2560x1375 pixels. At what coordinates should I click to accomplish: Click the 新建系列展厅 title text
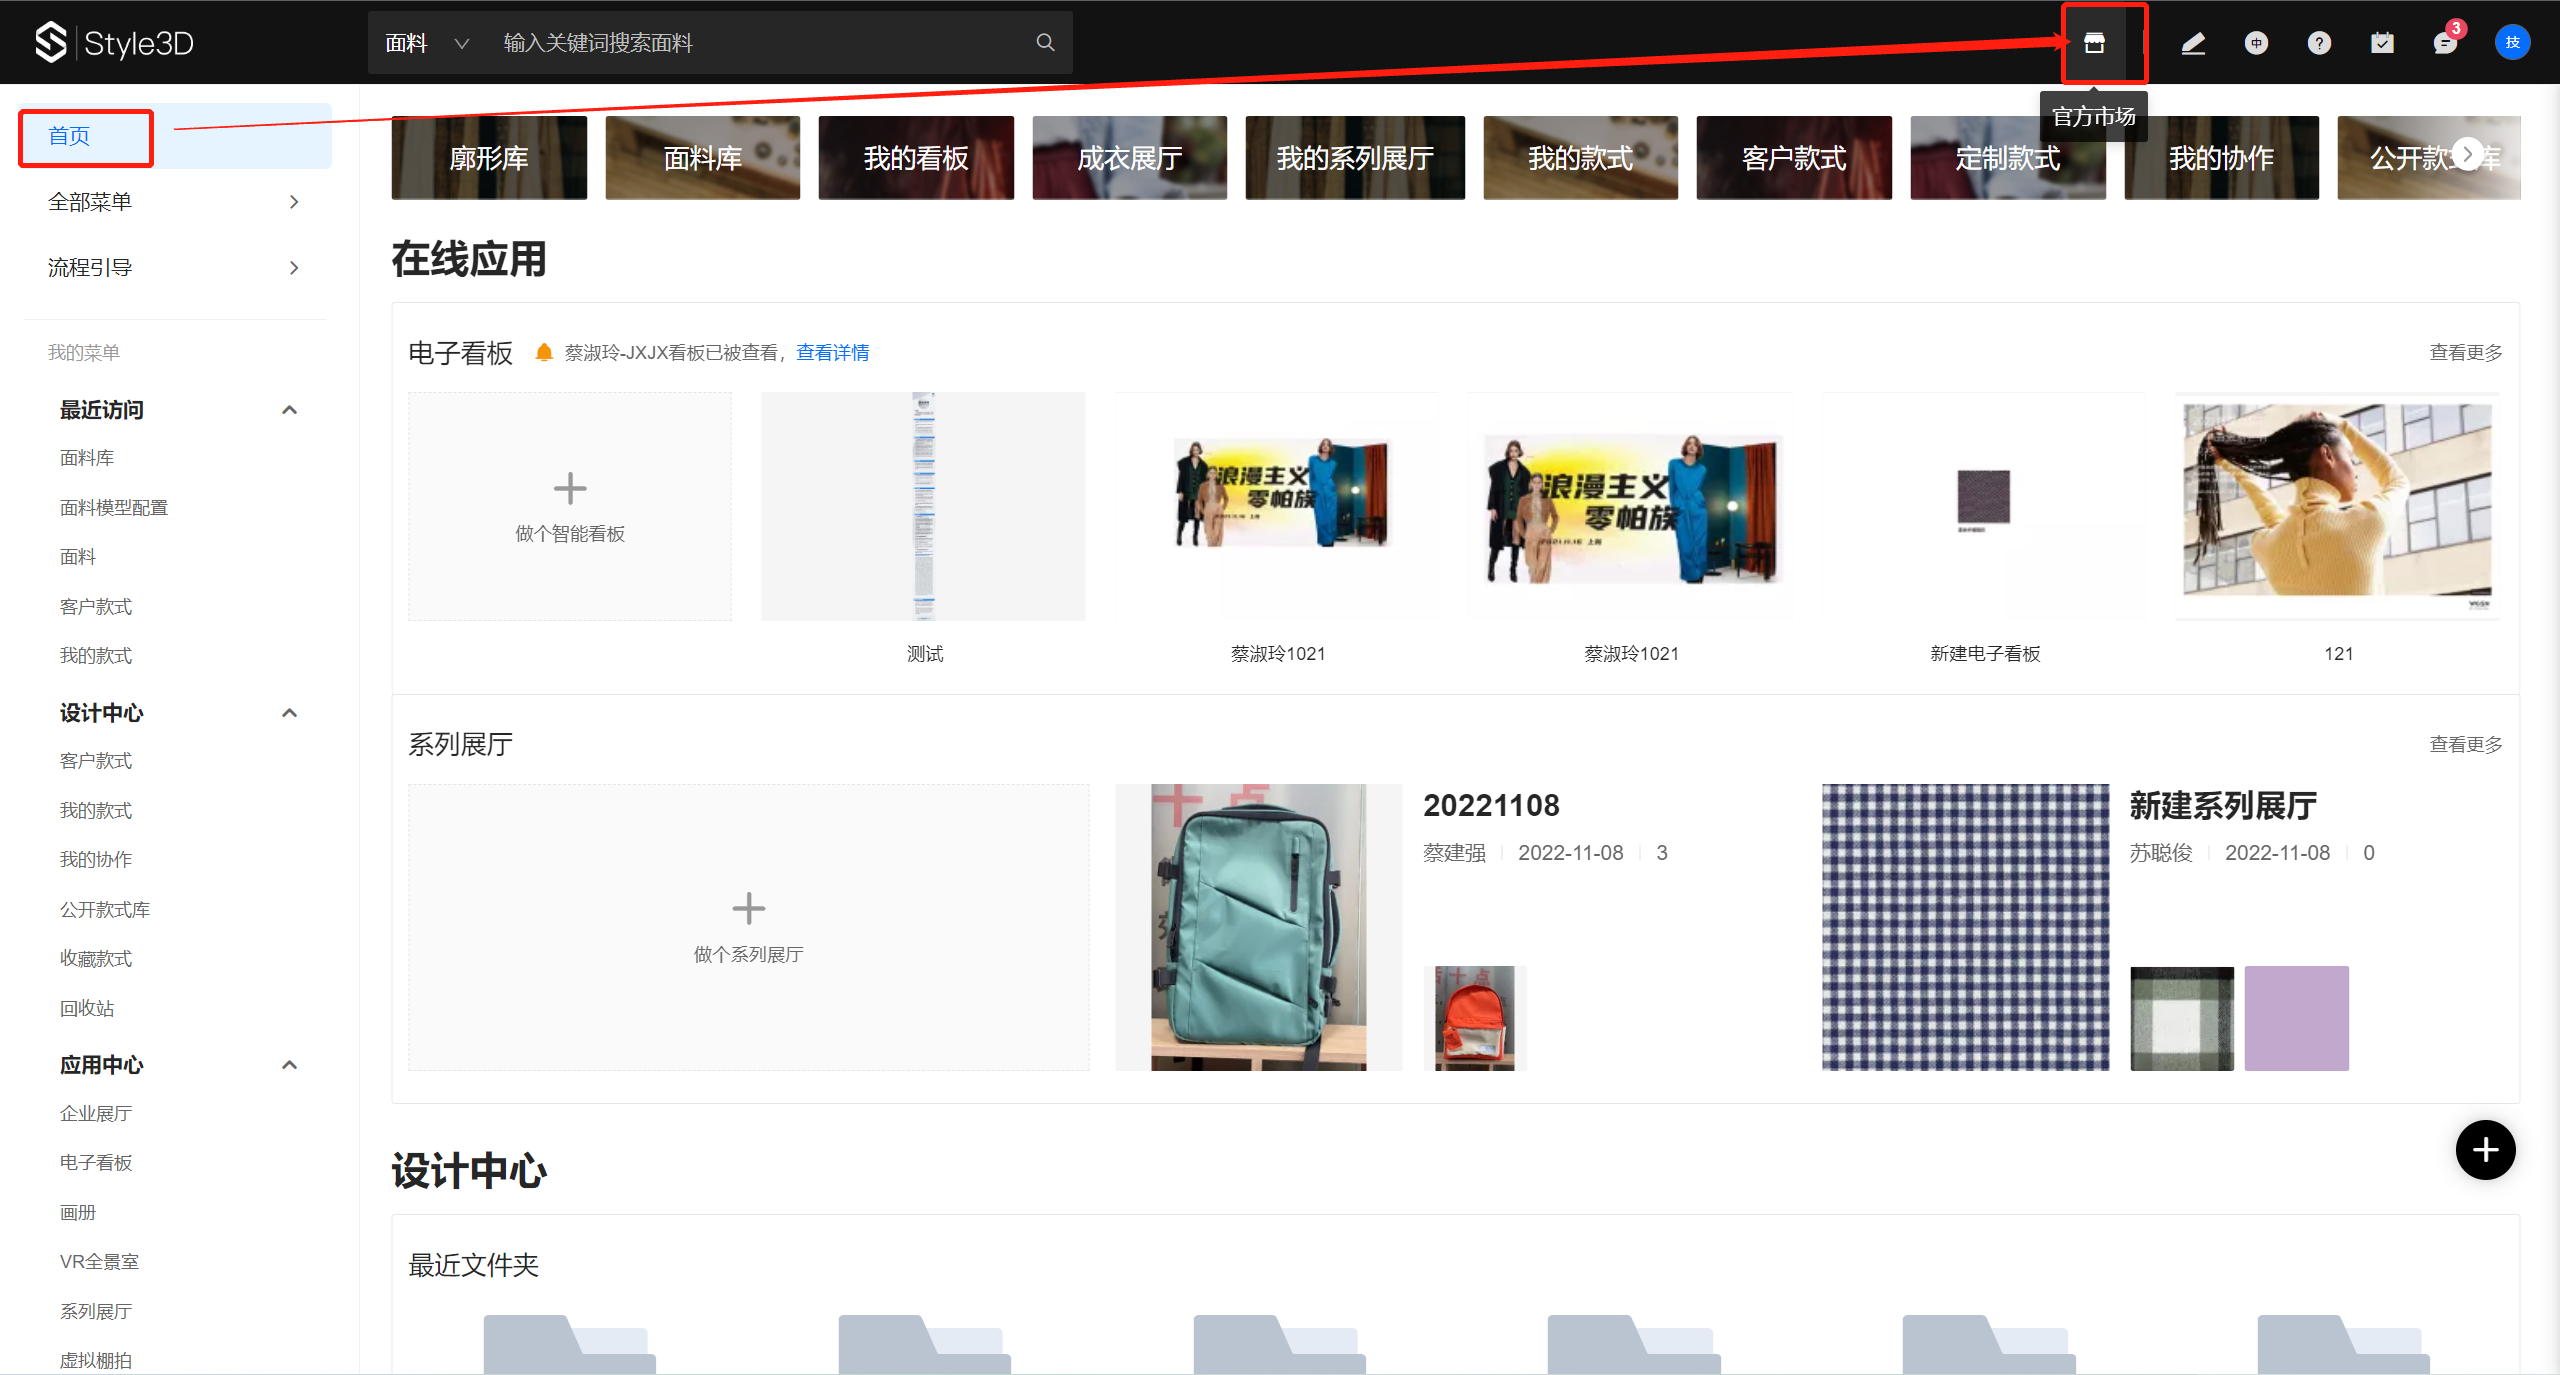(2223, 805)
